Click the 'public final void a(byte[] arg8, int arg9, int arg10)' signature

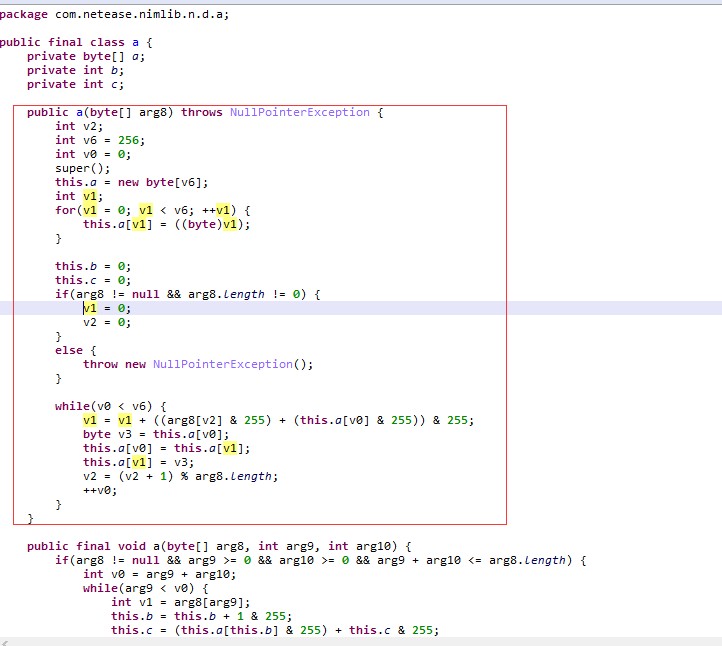219,546
